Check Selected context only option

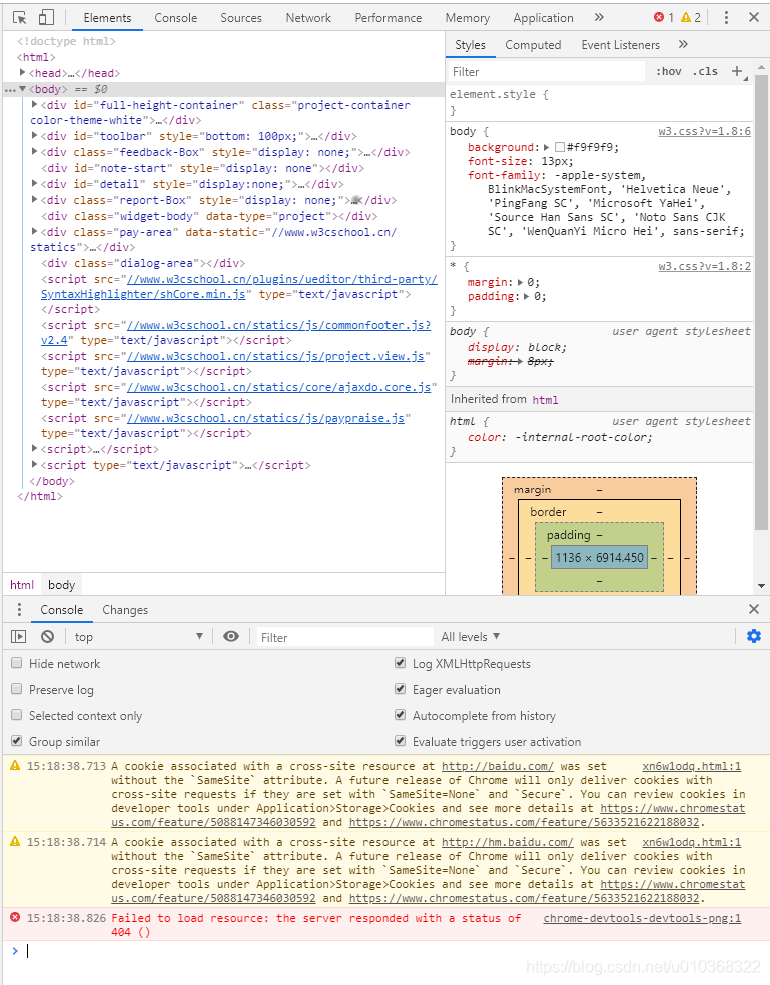tap(17, 715)
